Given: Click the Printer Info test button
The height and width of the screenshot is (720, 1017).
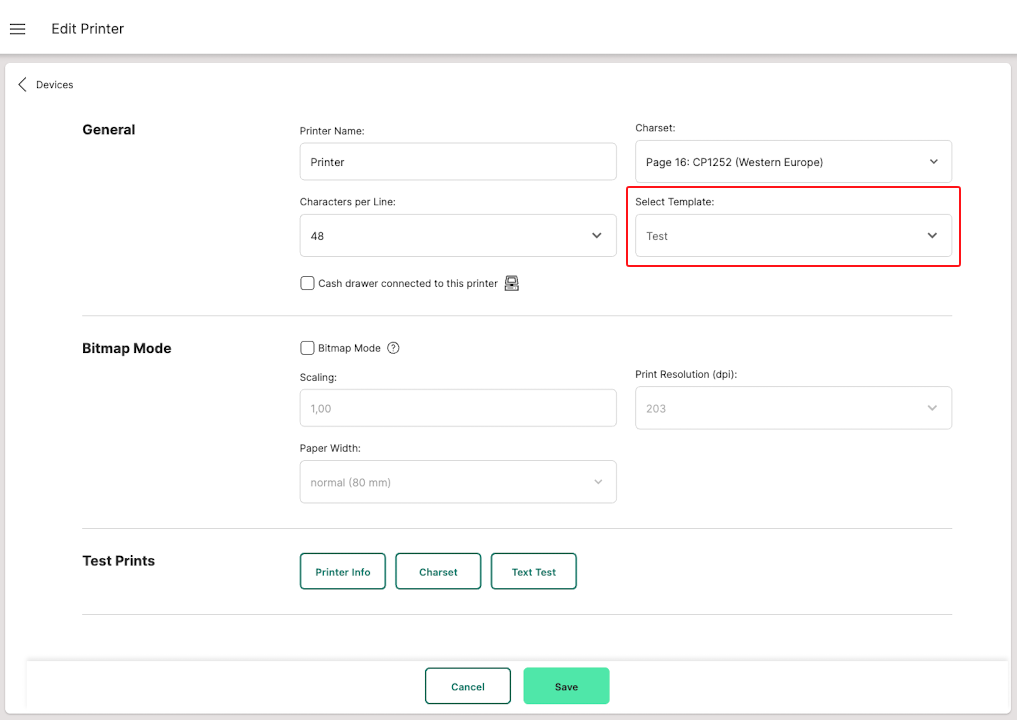Looking at the screenshot, I should 342,572.
